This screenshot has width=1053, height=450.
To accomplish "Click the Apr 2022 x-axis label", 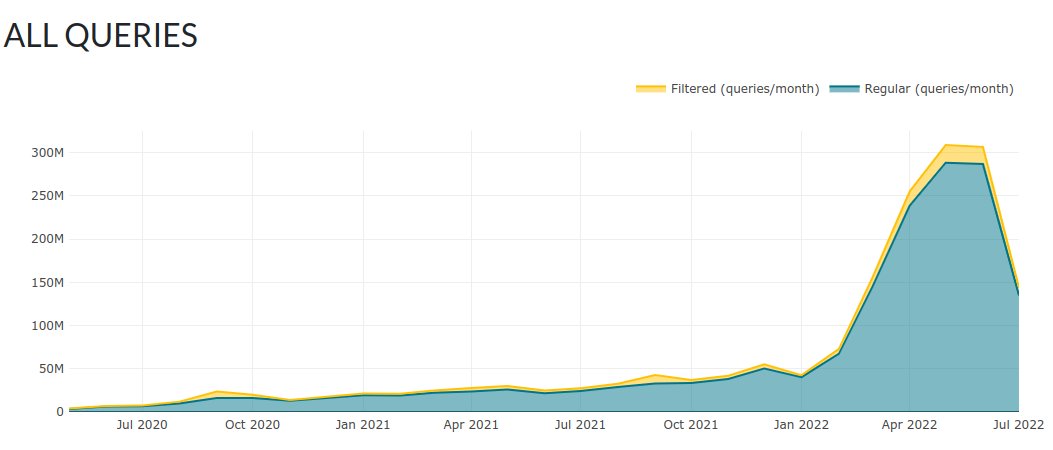I will pyautogui.click(x=909, y=425).
